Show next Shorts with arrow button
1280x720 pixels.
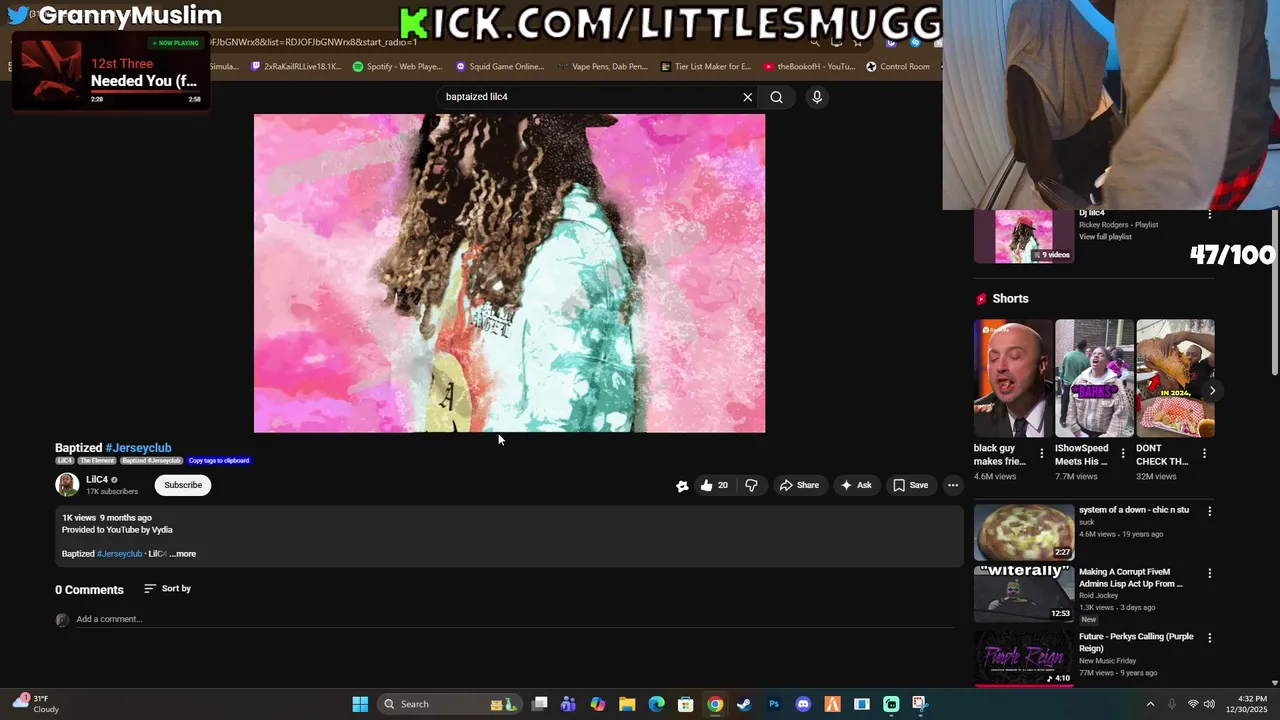point(1212,391)
